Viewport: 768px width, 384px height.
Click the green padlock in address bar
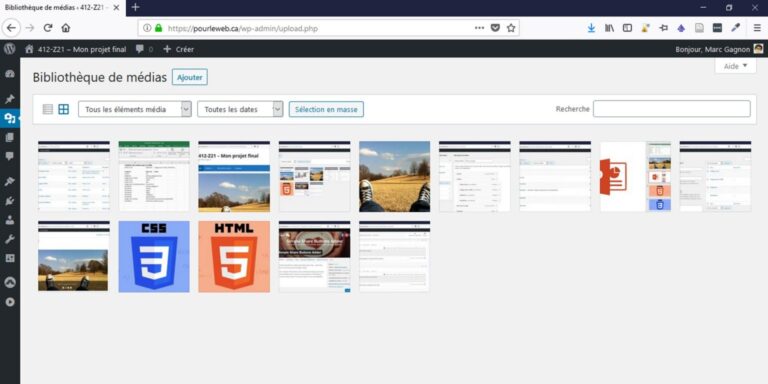click(158, 28)
